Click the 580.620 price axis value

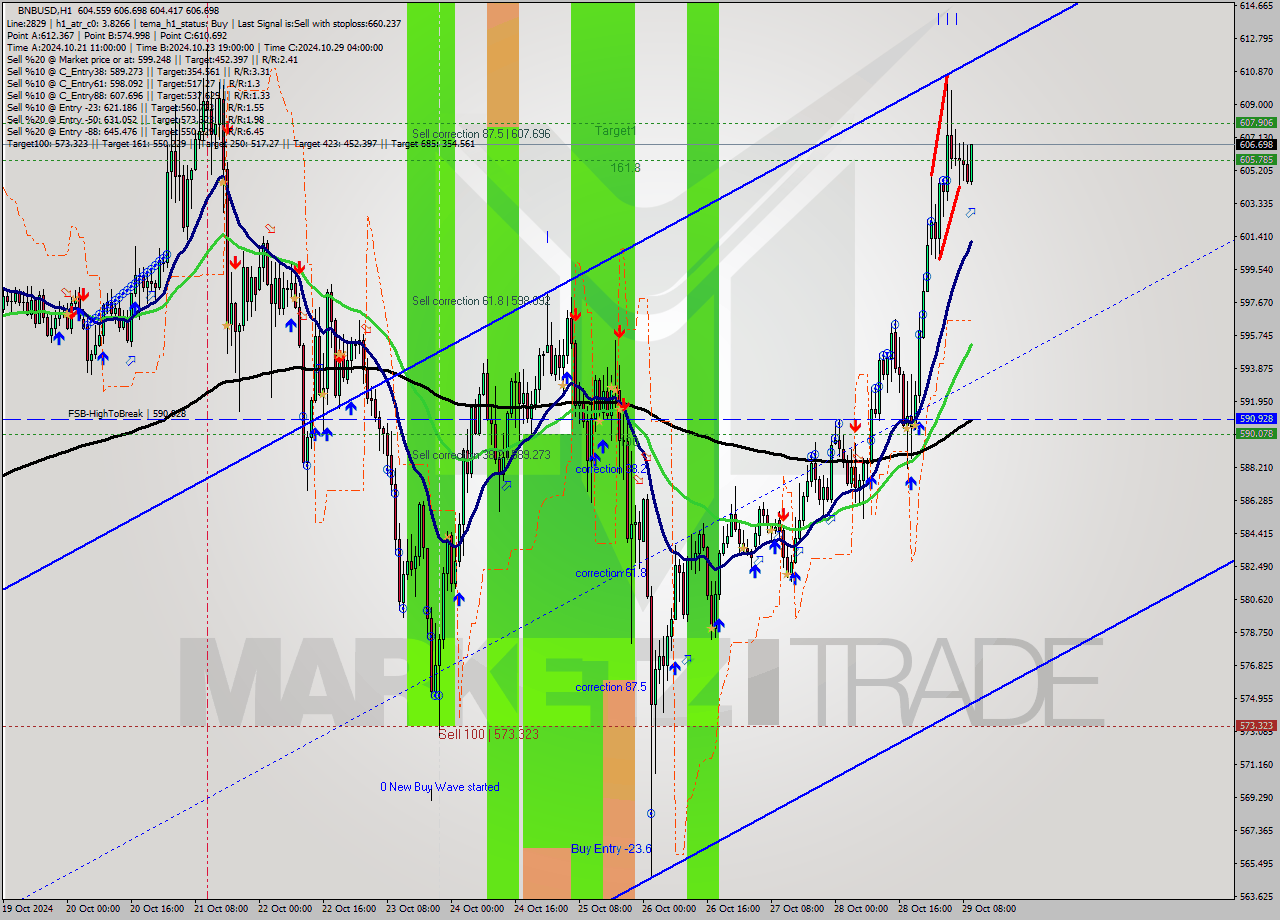coord(1256,599)
